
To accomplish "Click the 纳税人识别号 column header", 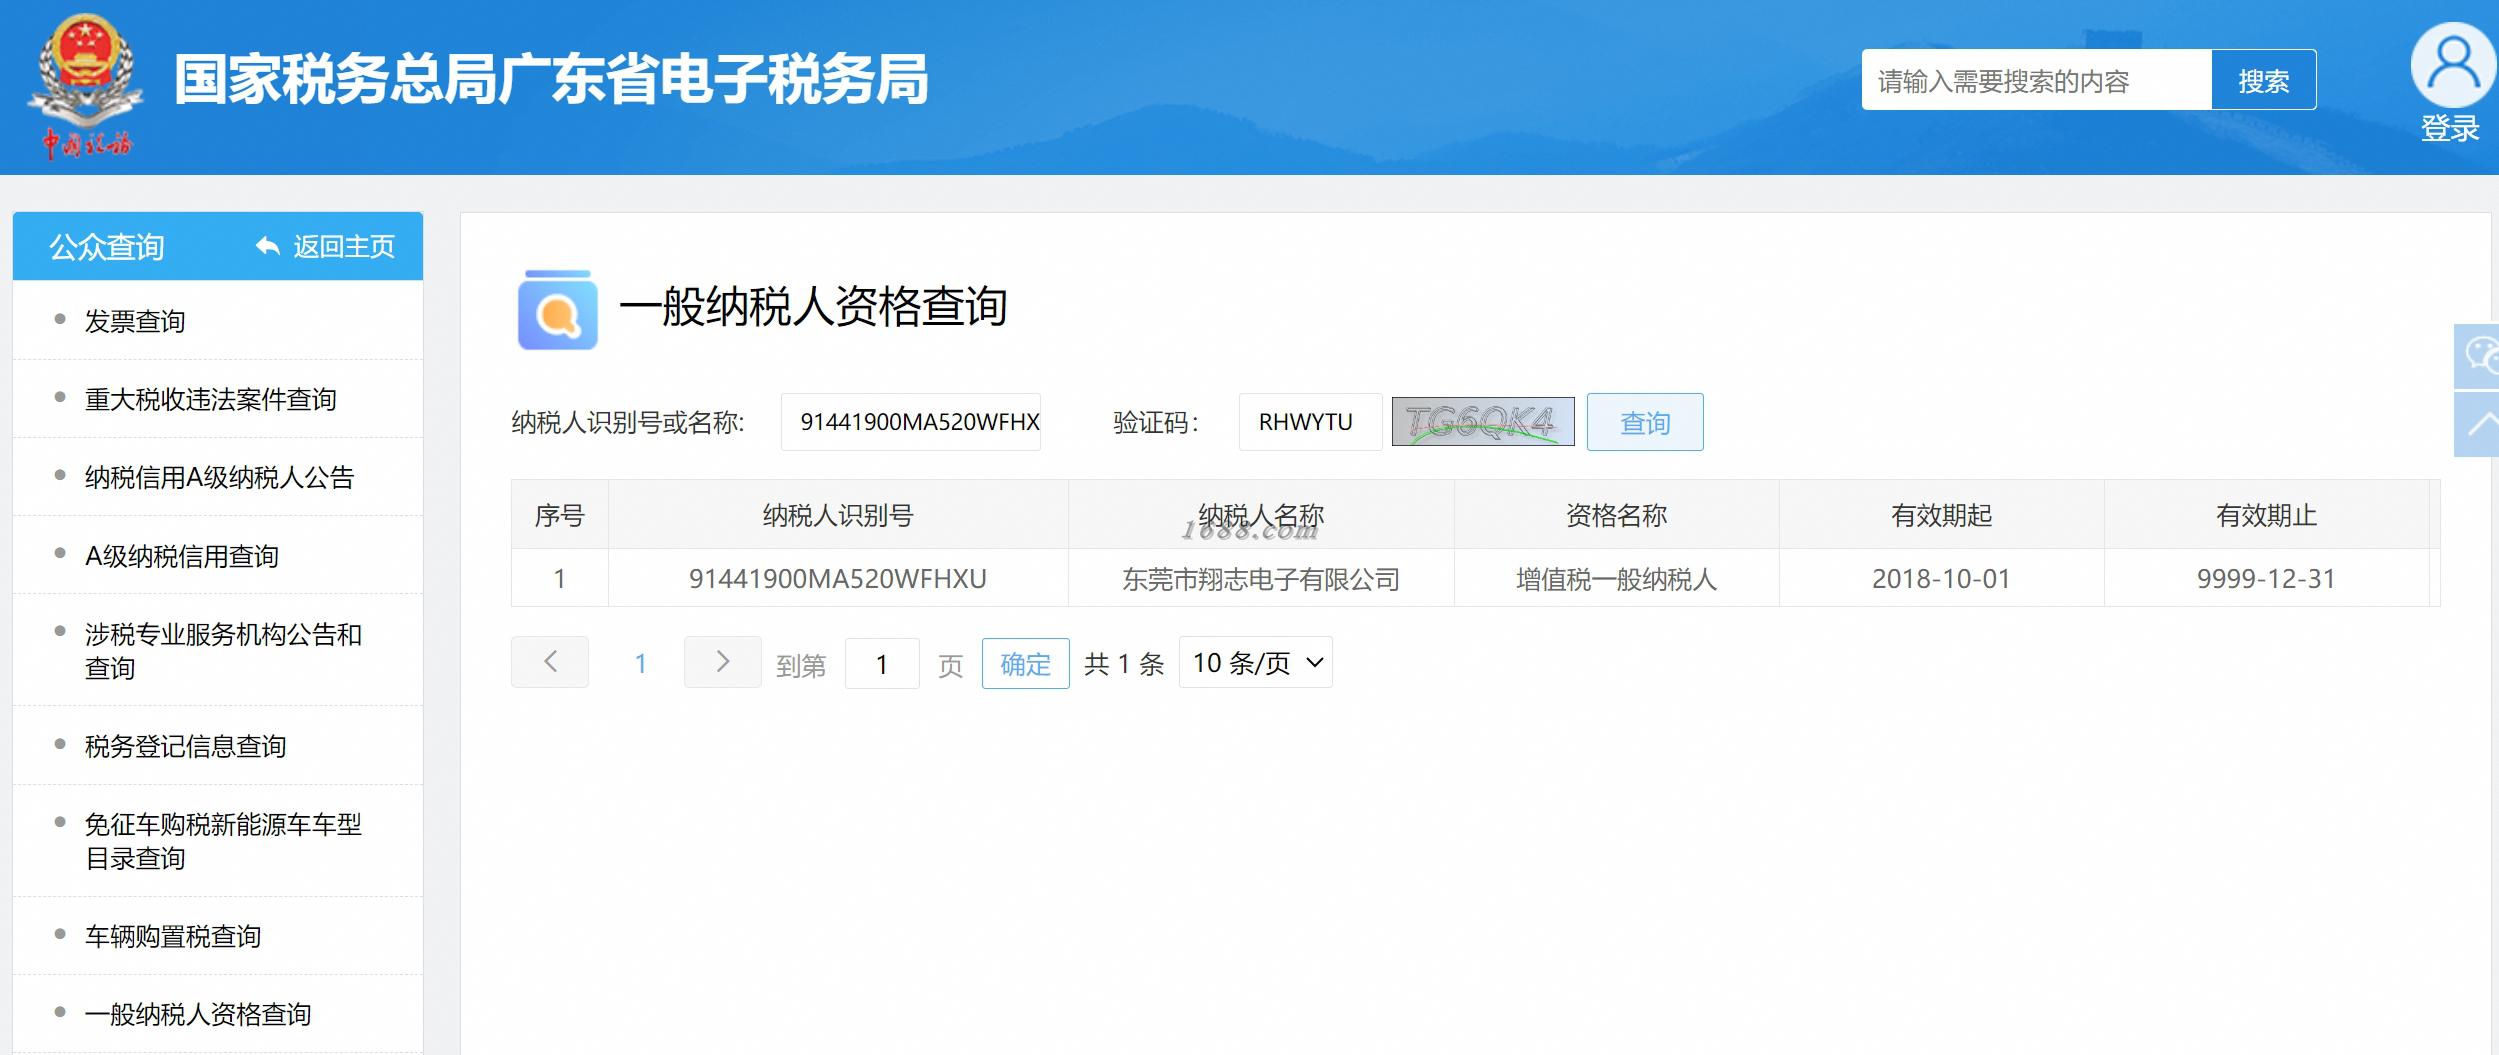I will 838,515.
